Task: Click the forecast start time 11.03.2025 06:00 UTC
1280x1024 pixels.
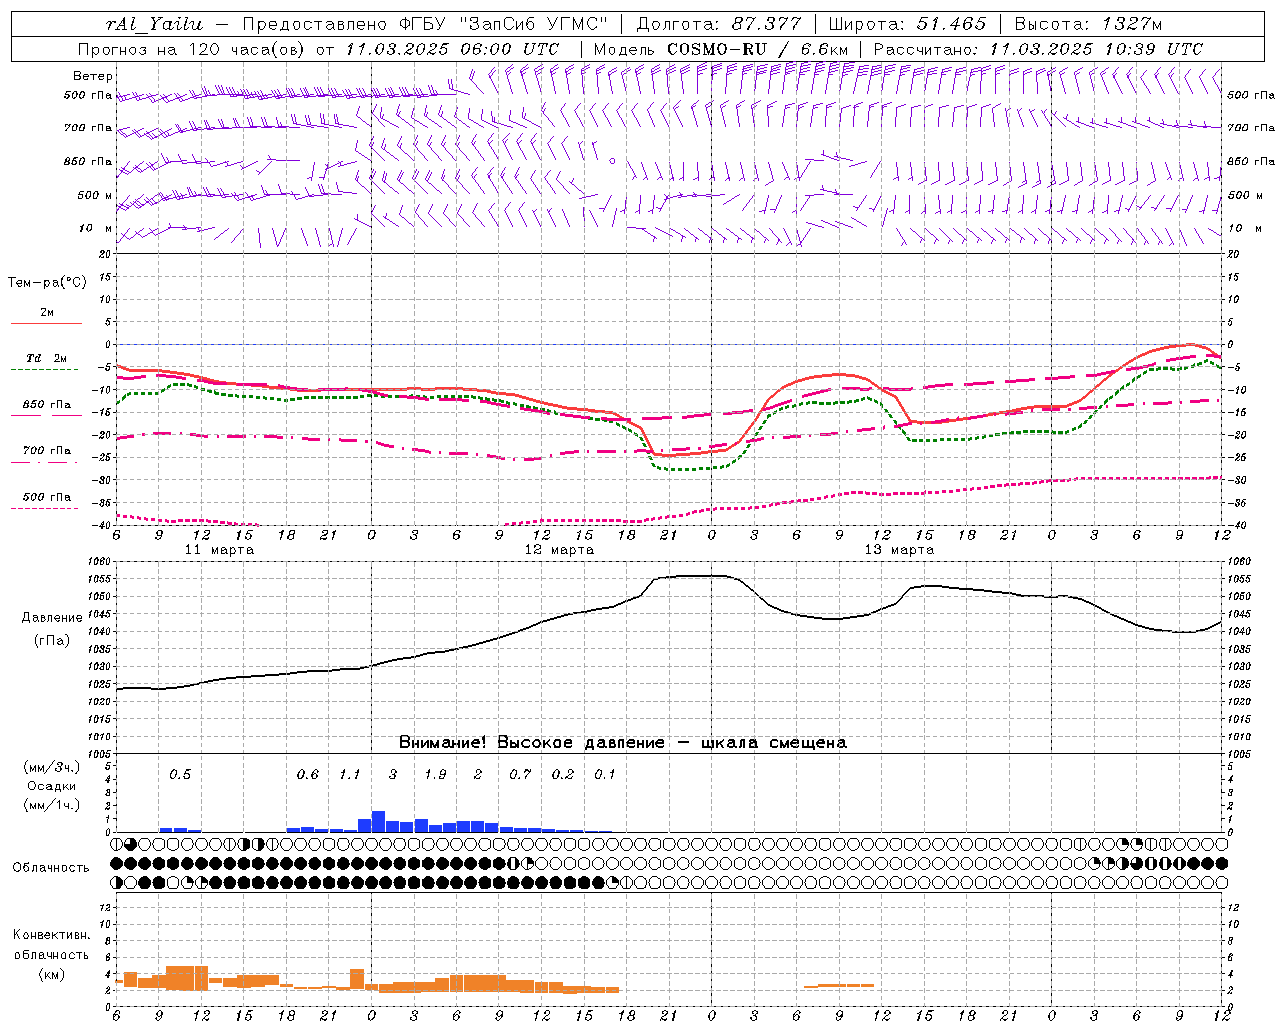Action: 452,49
